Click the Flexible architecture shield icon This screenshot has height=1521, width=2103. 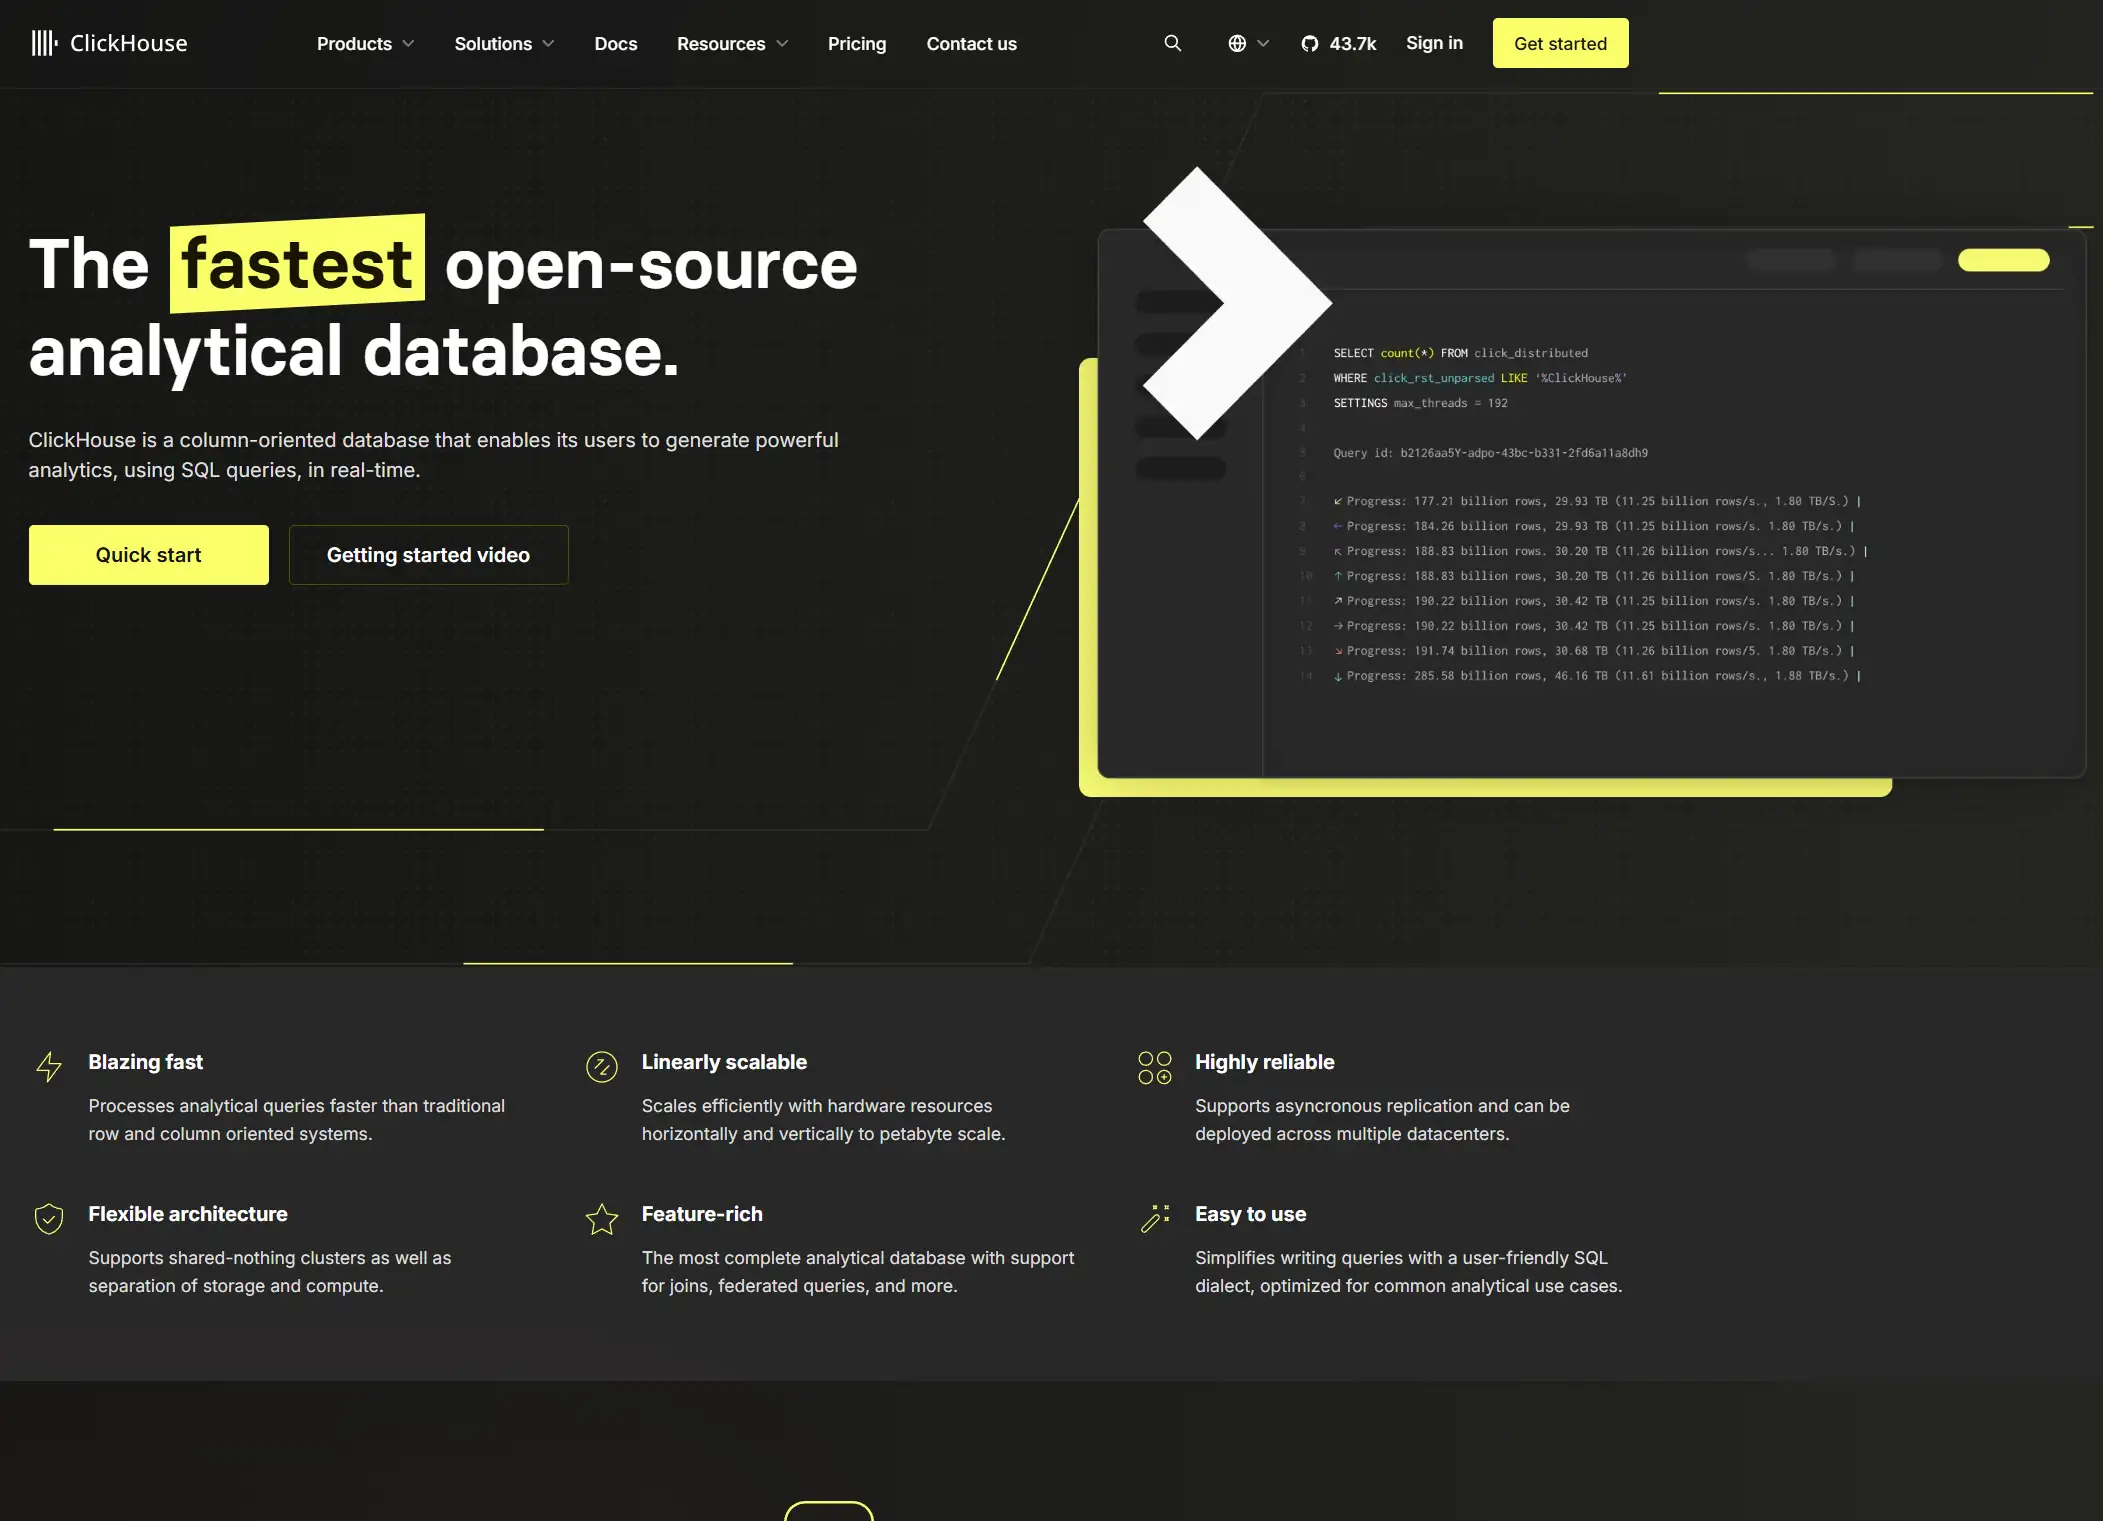49,1219
